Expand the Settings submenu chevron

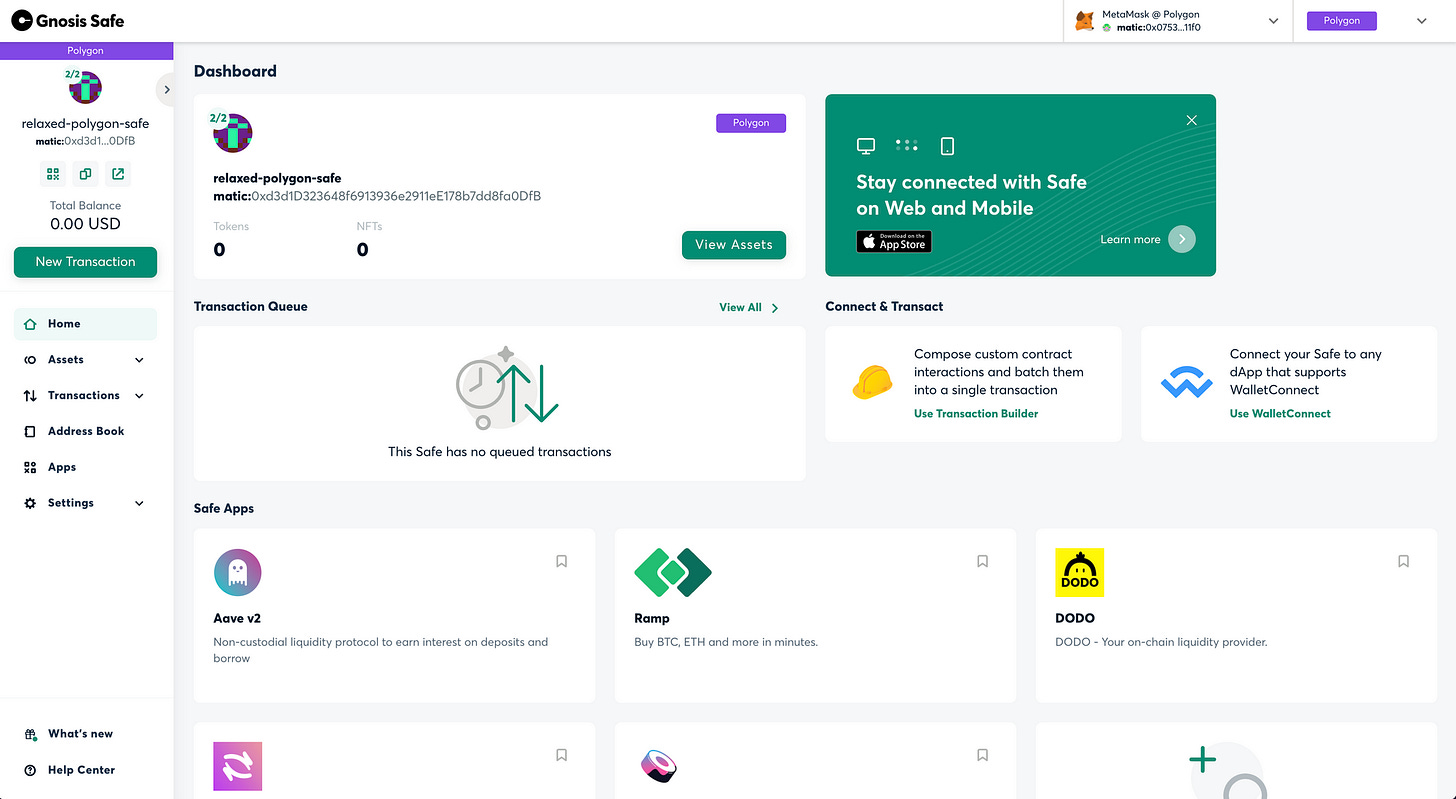point(139,503)
